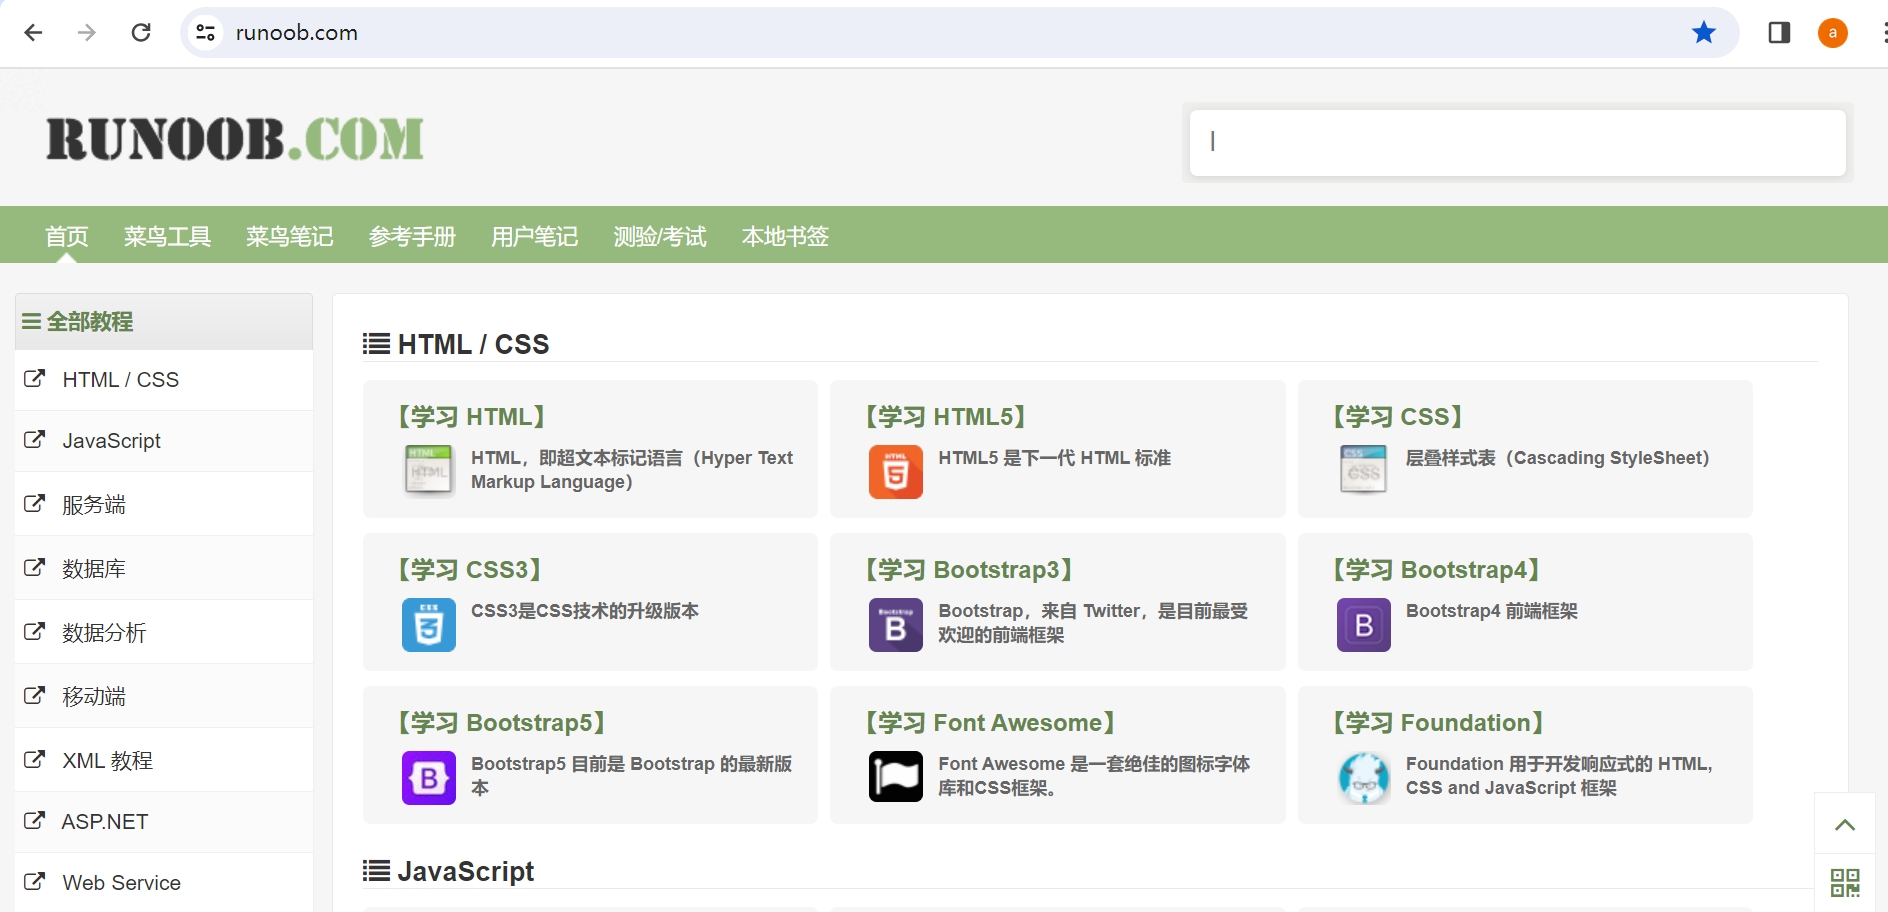
Task: Click the CSS3 blue shield icon
Action: [x=428, y=625]
